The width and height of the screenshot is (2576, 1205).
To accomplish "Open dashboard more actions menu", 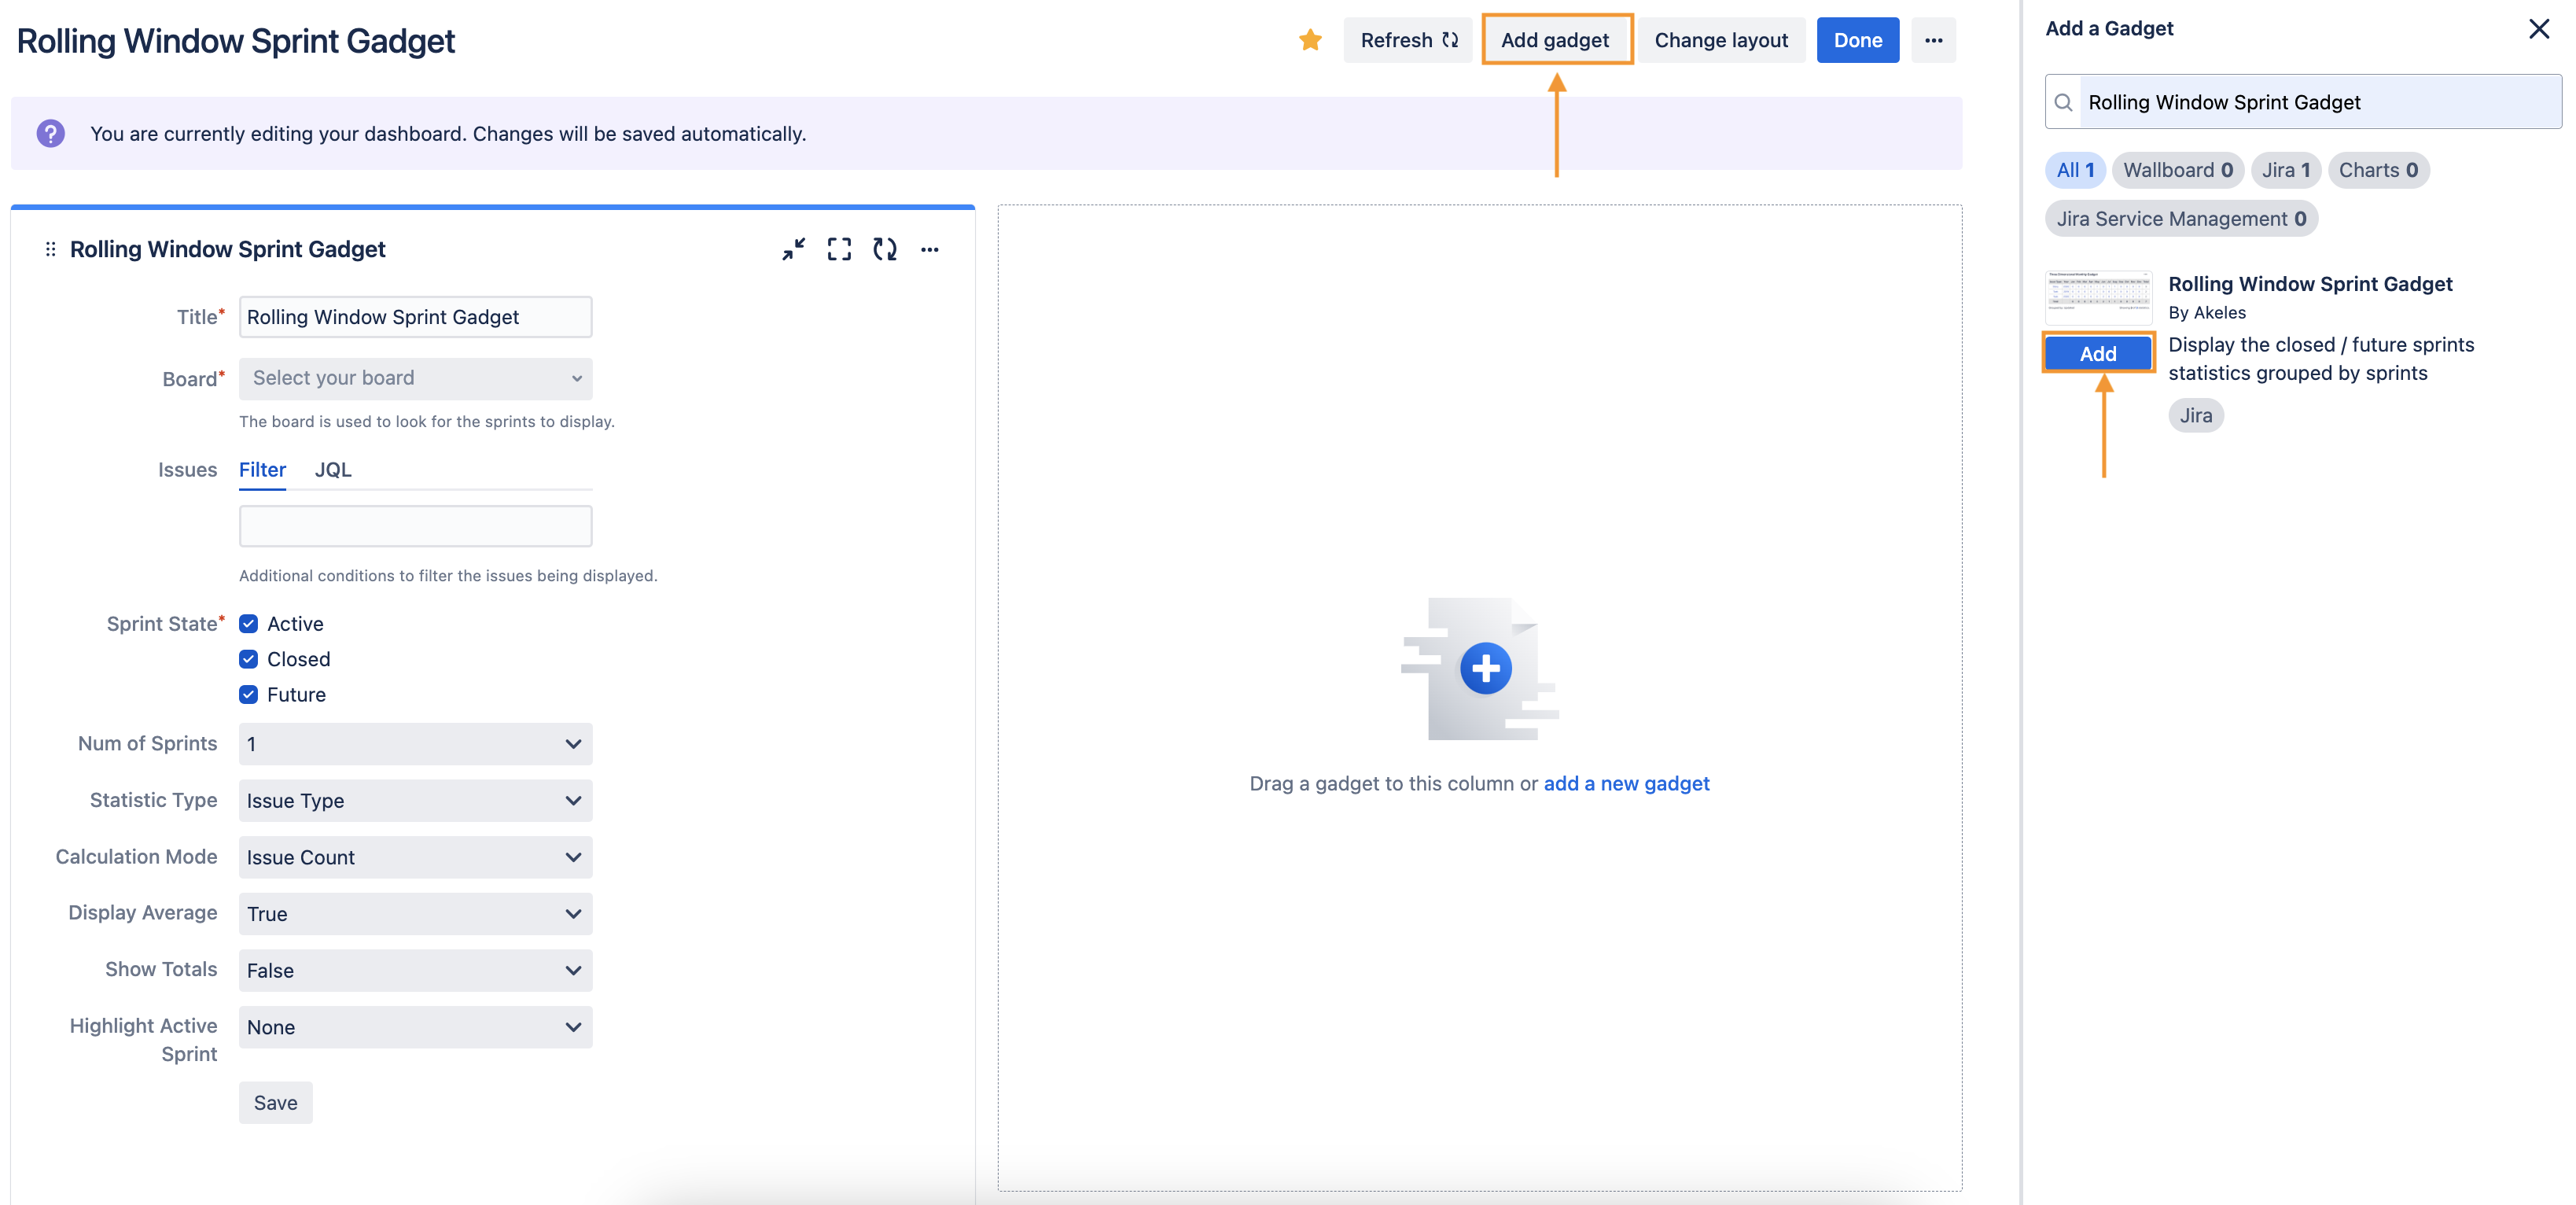I will coord(1933,40).
